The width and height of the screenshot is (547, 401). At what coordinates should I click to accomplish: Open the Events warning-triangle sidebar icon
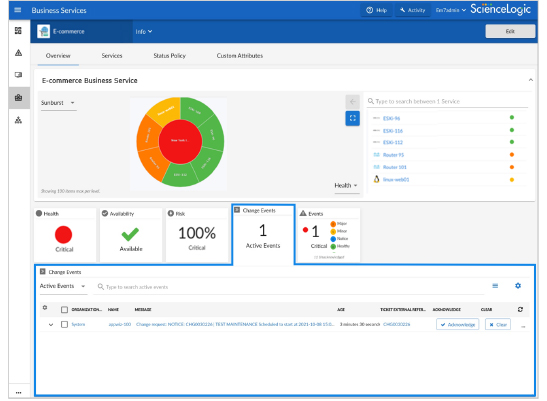[x=18, y=53]
